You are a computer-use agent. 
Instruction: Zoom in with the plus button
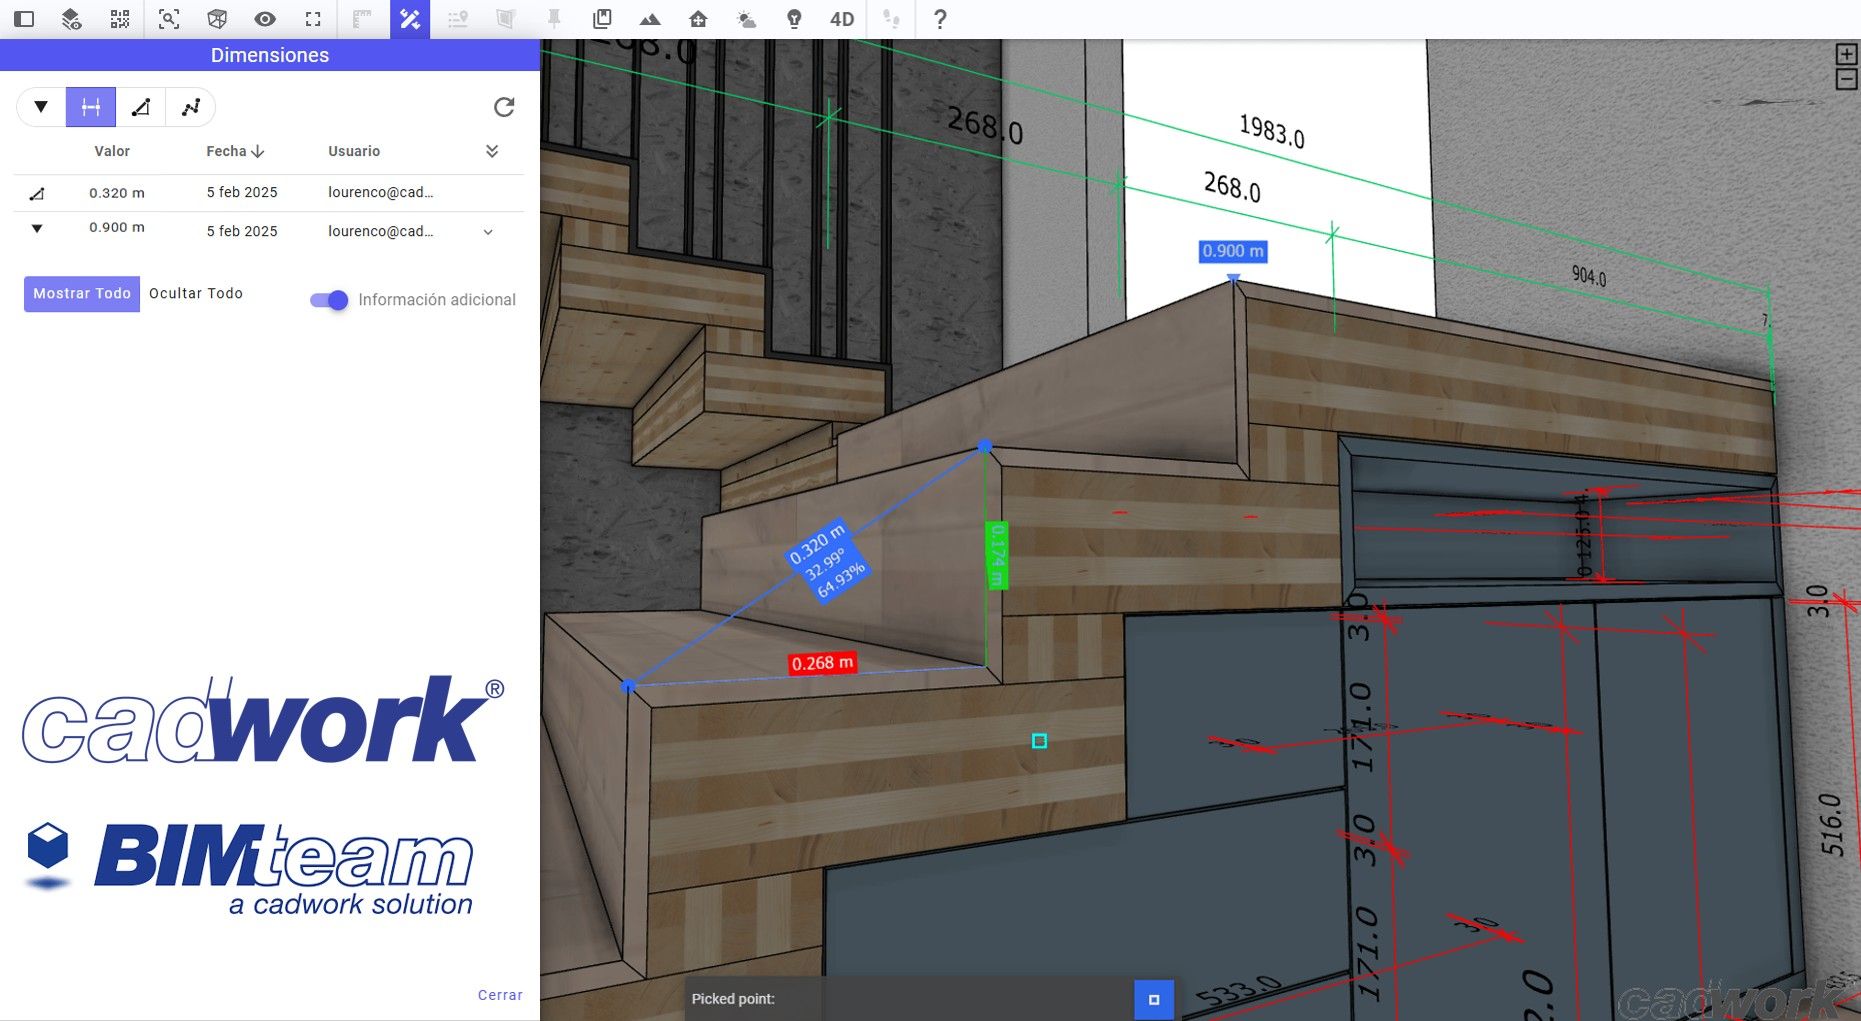1846,55
